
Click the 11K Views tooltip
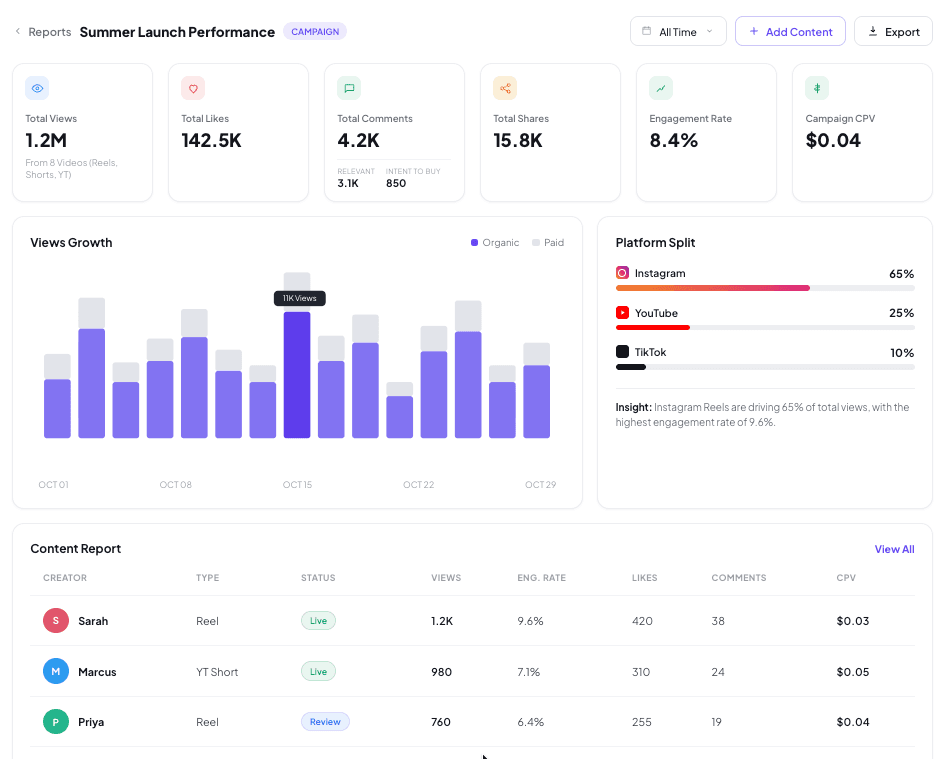click(x=299, y=298)
